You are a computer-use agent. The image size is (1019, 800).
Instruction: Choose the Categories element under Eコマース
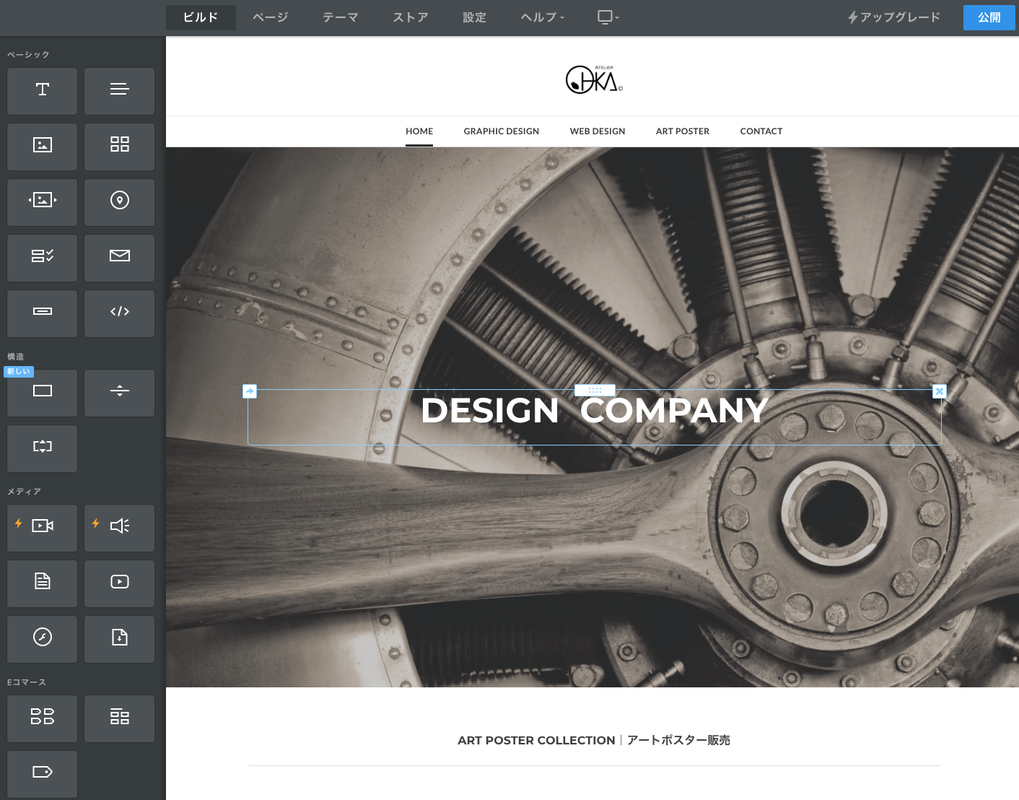pos(120,718)
